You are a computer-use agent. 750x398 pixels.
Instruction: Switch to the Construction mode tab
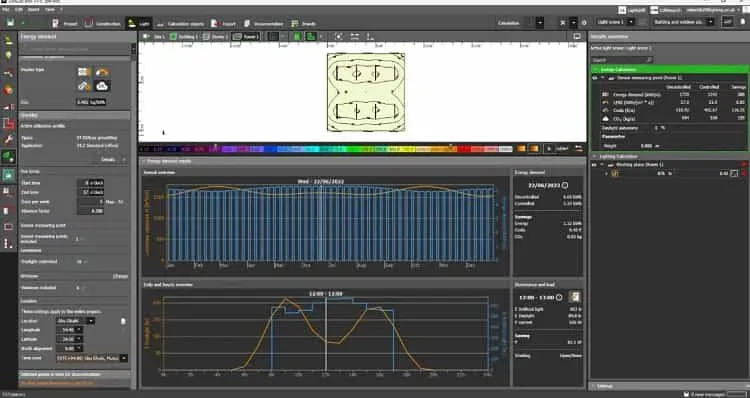(102, 23)
